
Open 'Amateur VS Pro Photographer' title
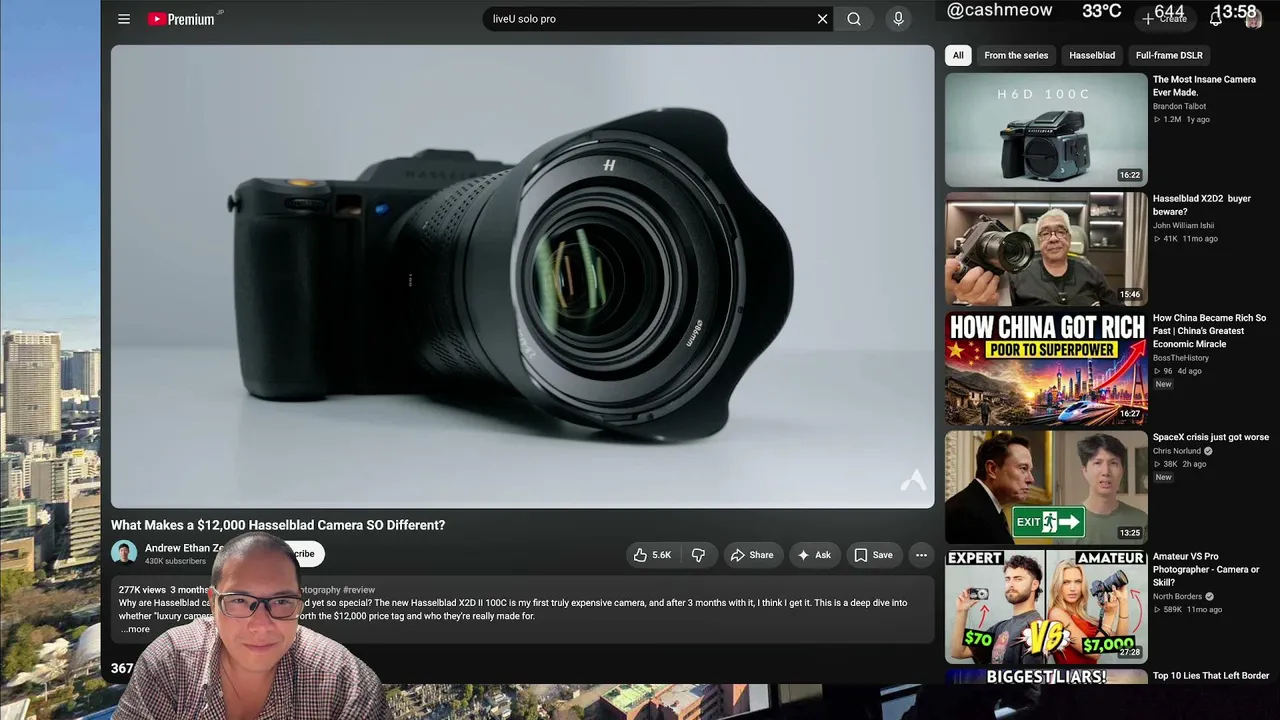(x=1206, y=569)
